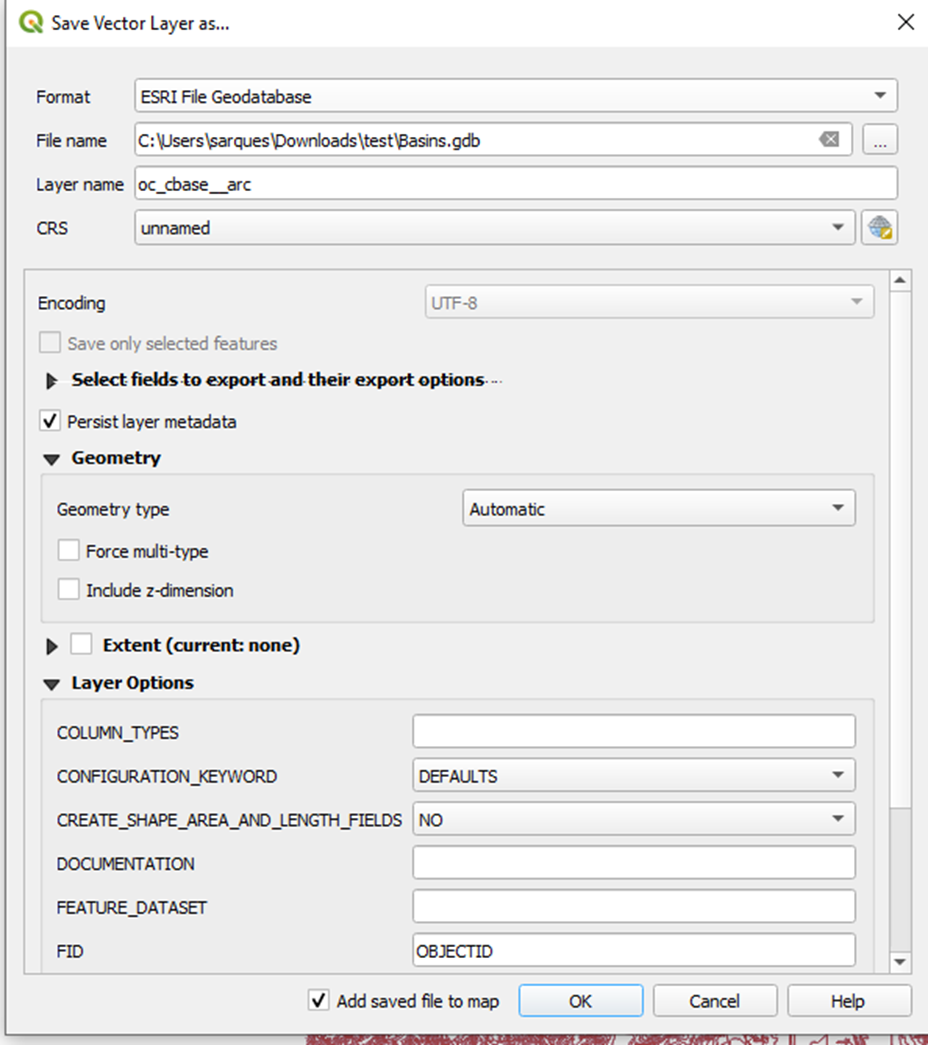928x1045 pixels.
Task: Expand Select fields to export section
Action: tap(51, 381)
